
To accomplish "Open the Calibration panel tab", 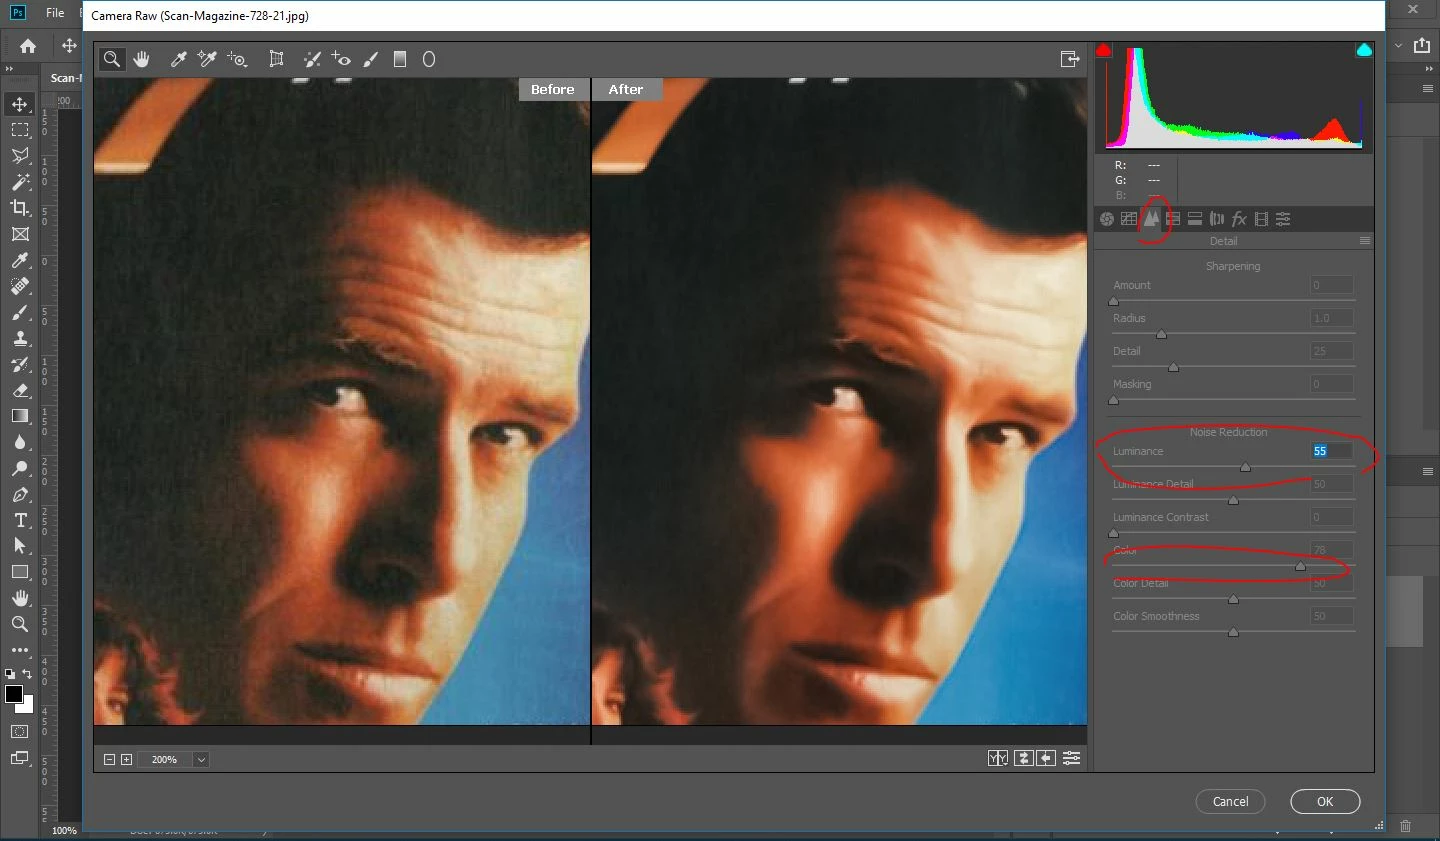I will click(x=1261, y=219).
